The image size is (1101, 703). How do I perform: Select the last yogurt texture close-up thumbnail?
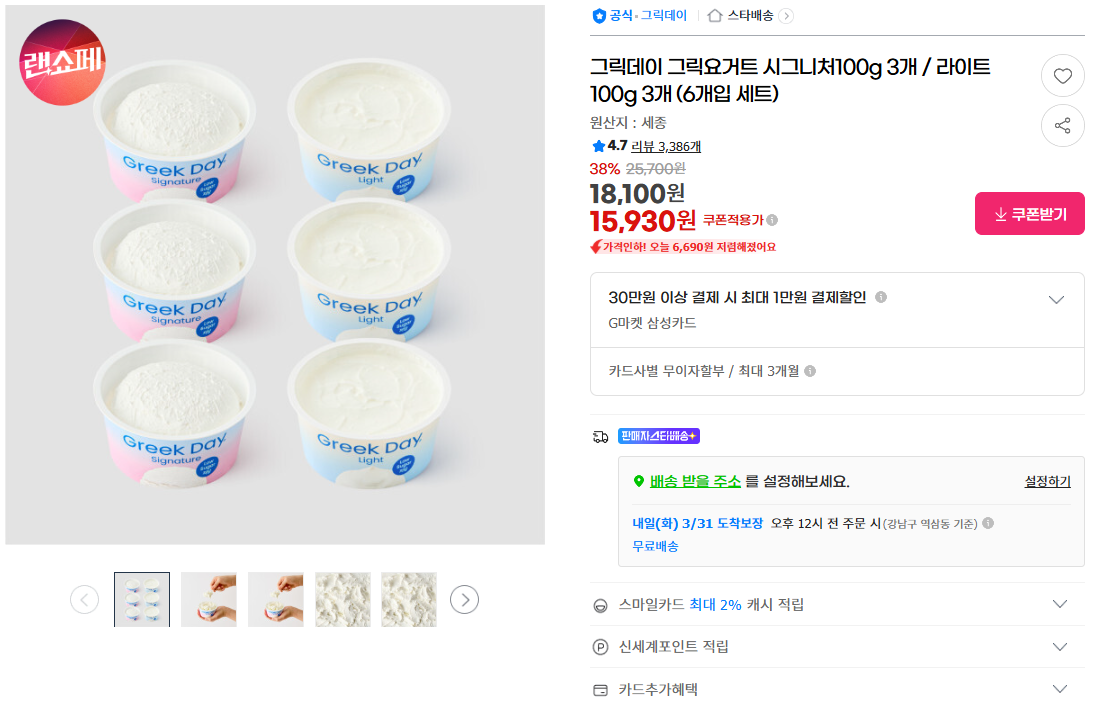[x=409, y=599]
